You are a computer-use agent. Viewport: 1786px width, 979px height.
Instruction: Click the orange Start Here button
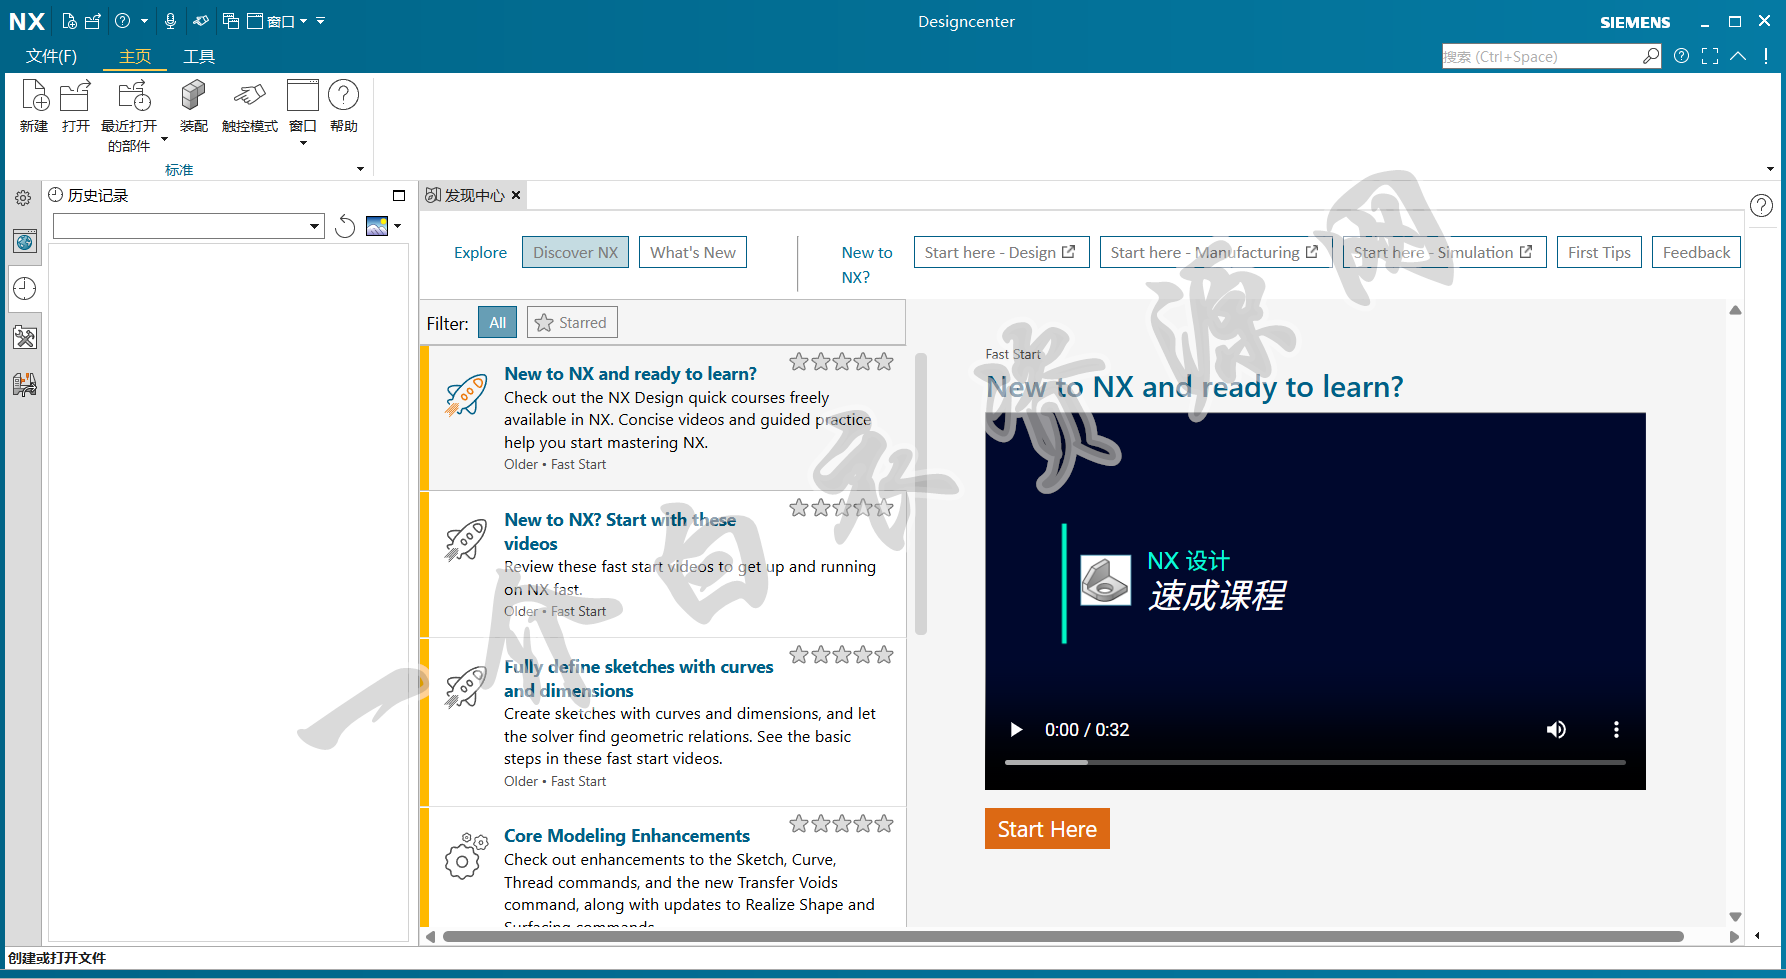(x=1047, y=829)
